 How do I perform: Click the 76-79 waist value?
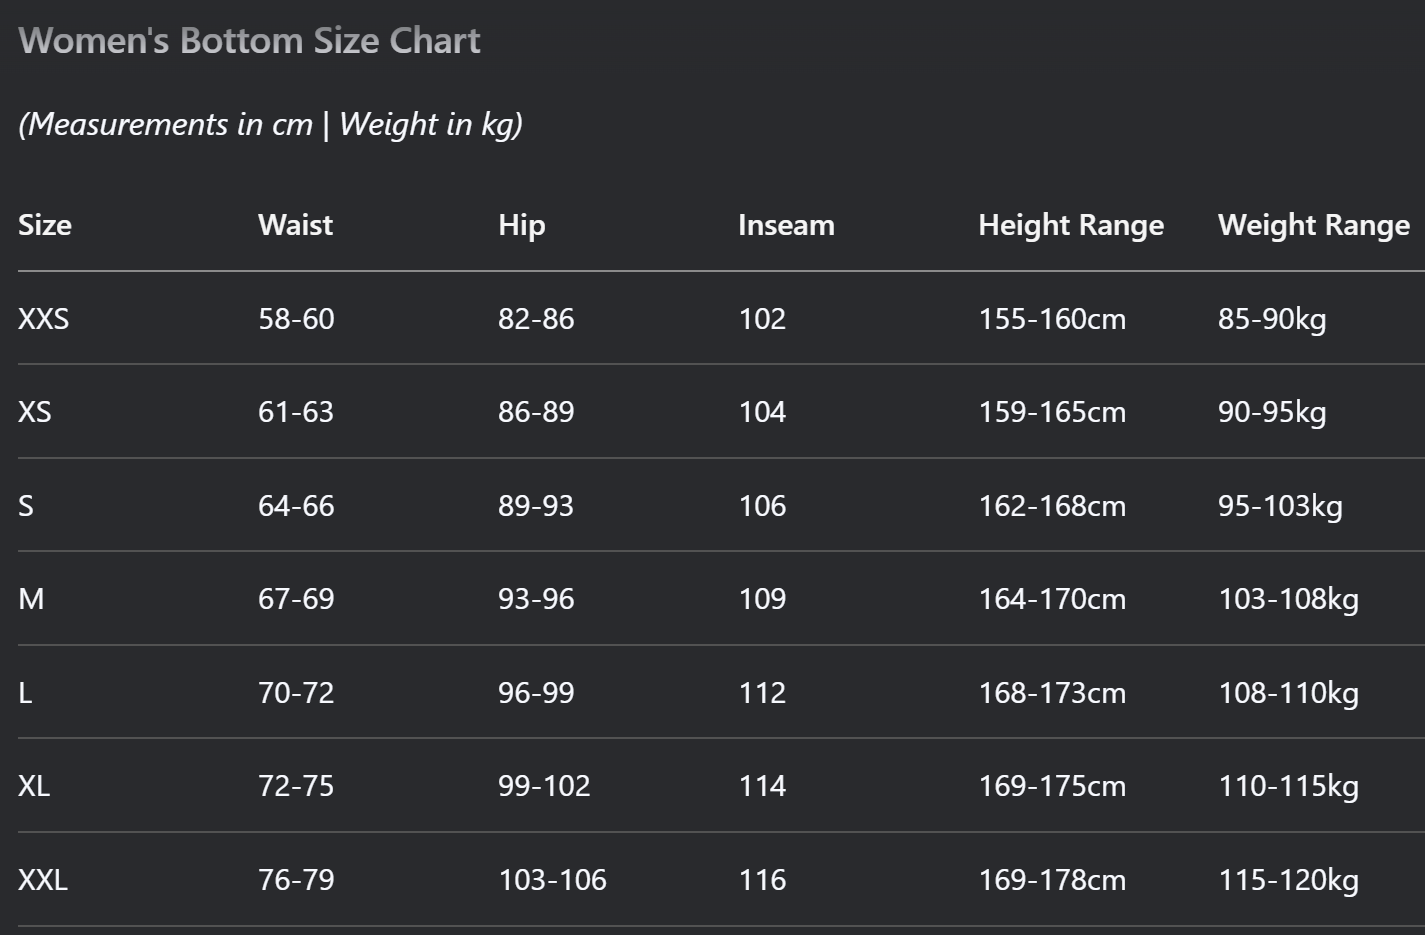pos(296,880)
